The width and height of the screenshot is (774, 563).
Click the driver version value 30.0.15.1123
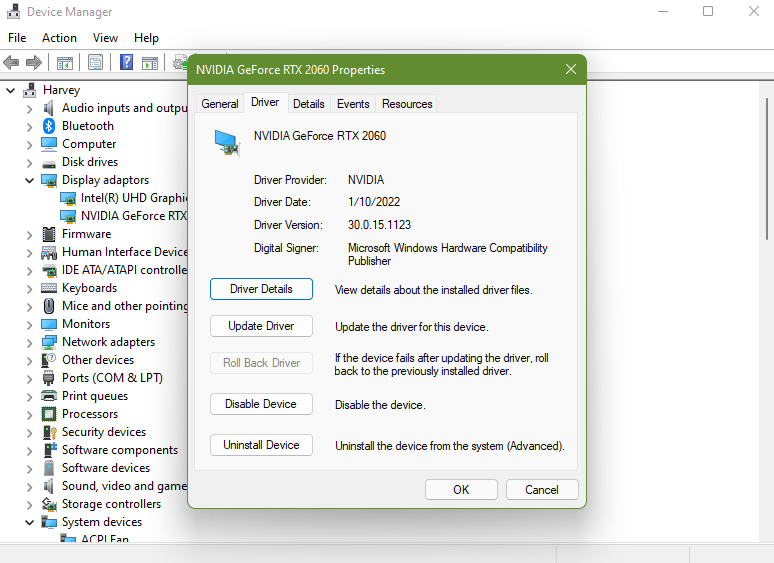(x=379, y=225)
